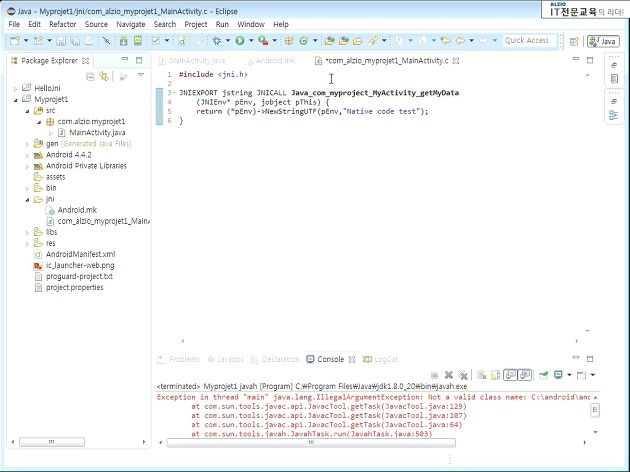The width and height of the screenshot is (630, 472).
Task: Click the '#include <jni.h>' code line
Action: tap(213, 74)
